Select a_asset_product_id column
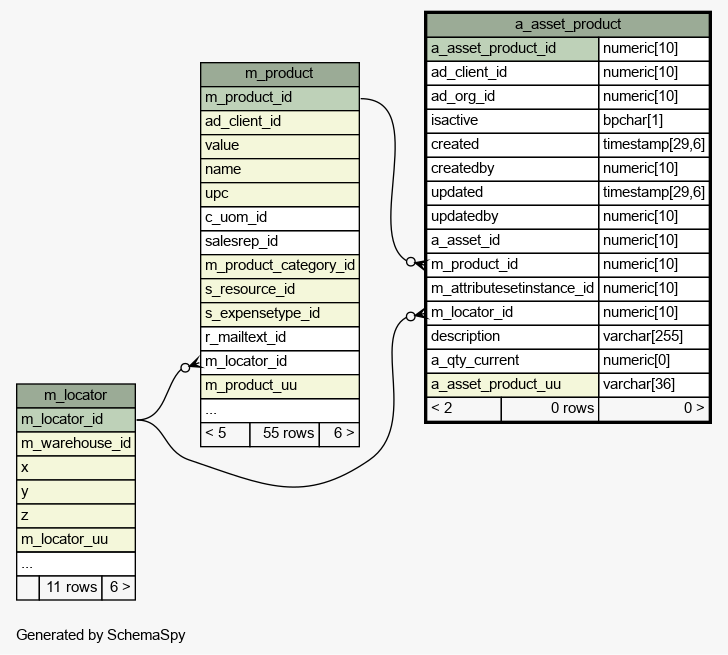 click(x=512, y=49)
